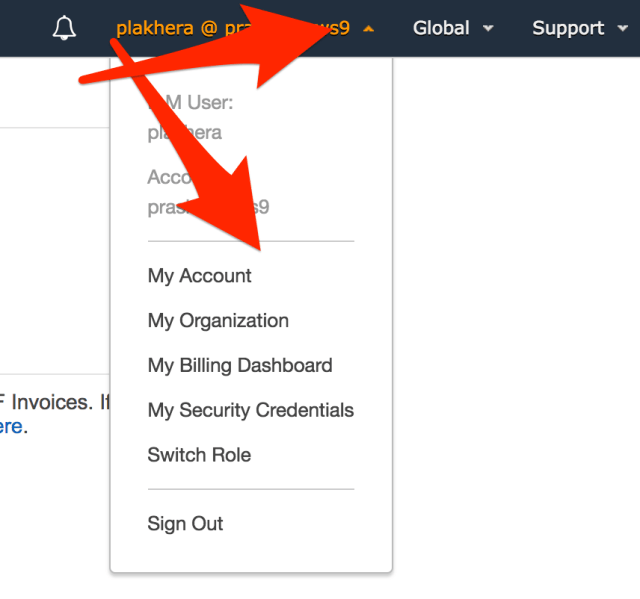
Task: Choose My Security Credentials
Action: 251,411
